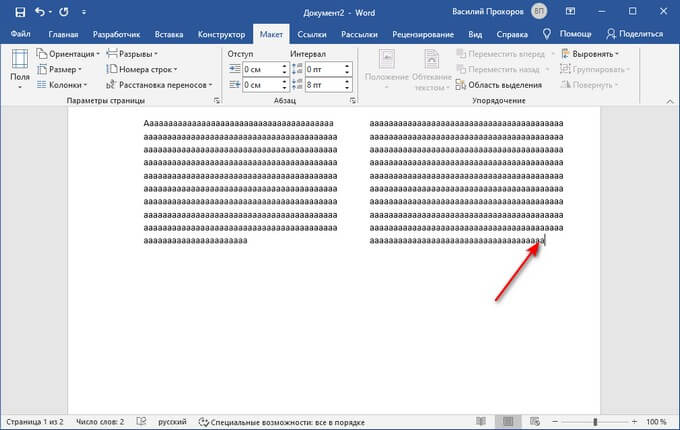
Task: Click spelling check book icon in status bar
Action: pos(141,421)
